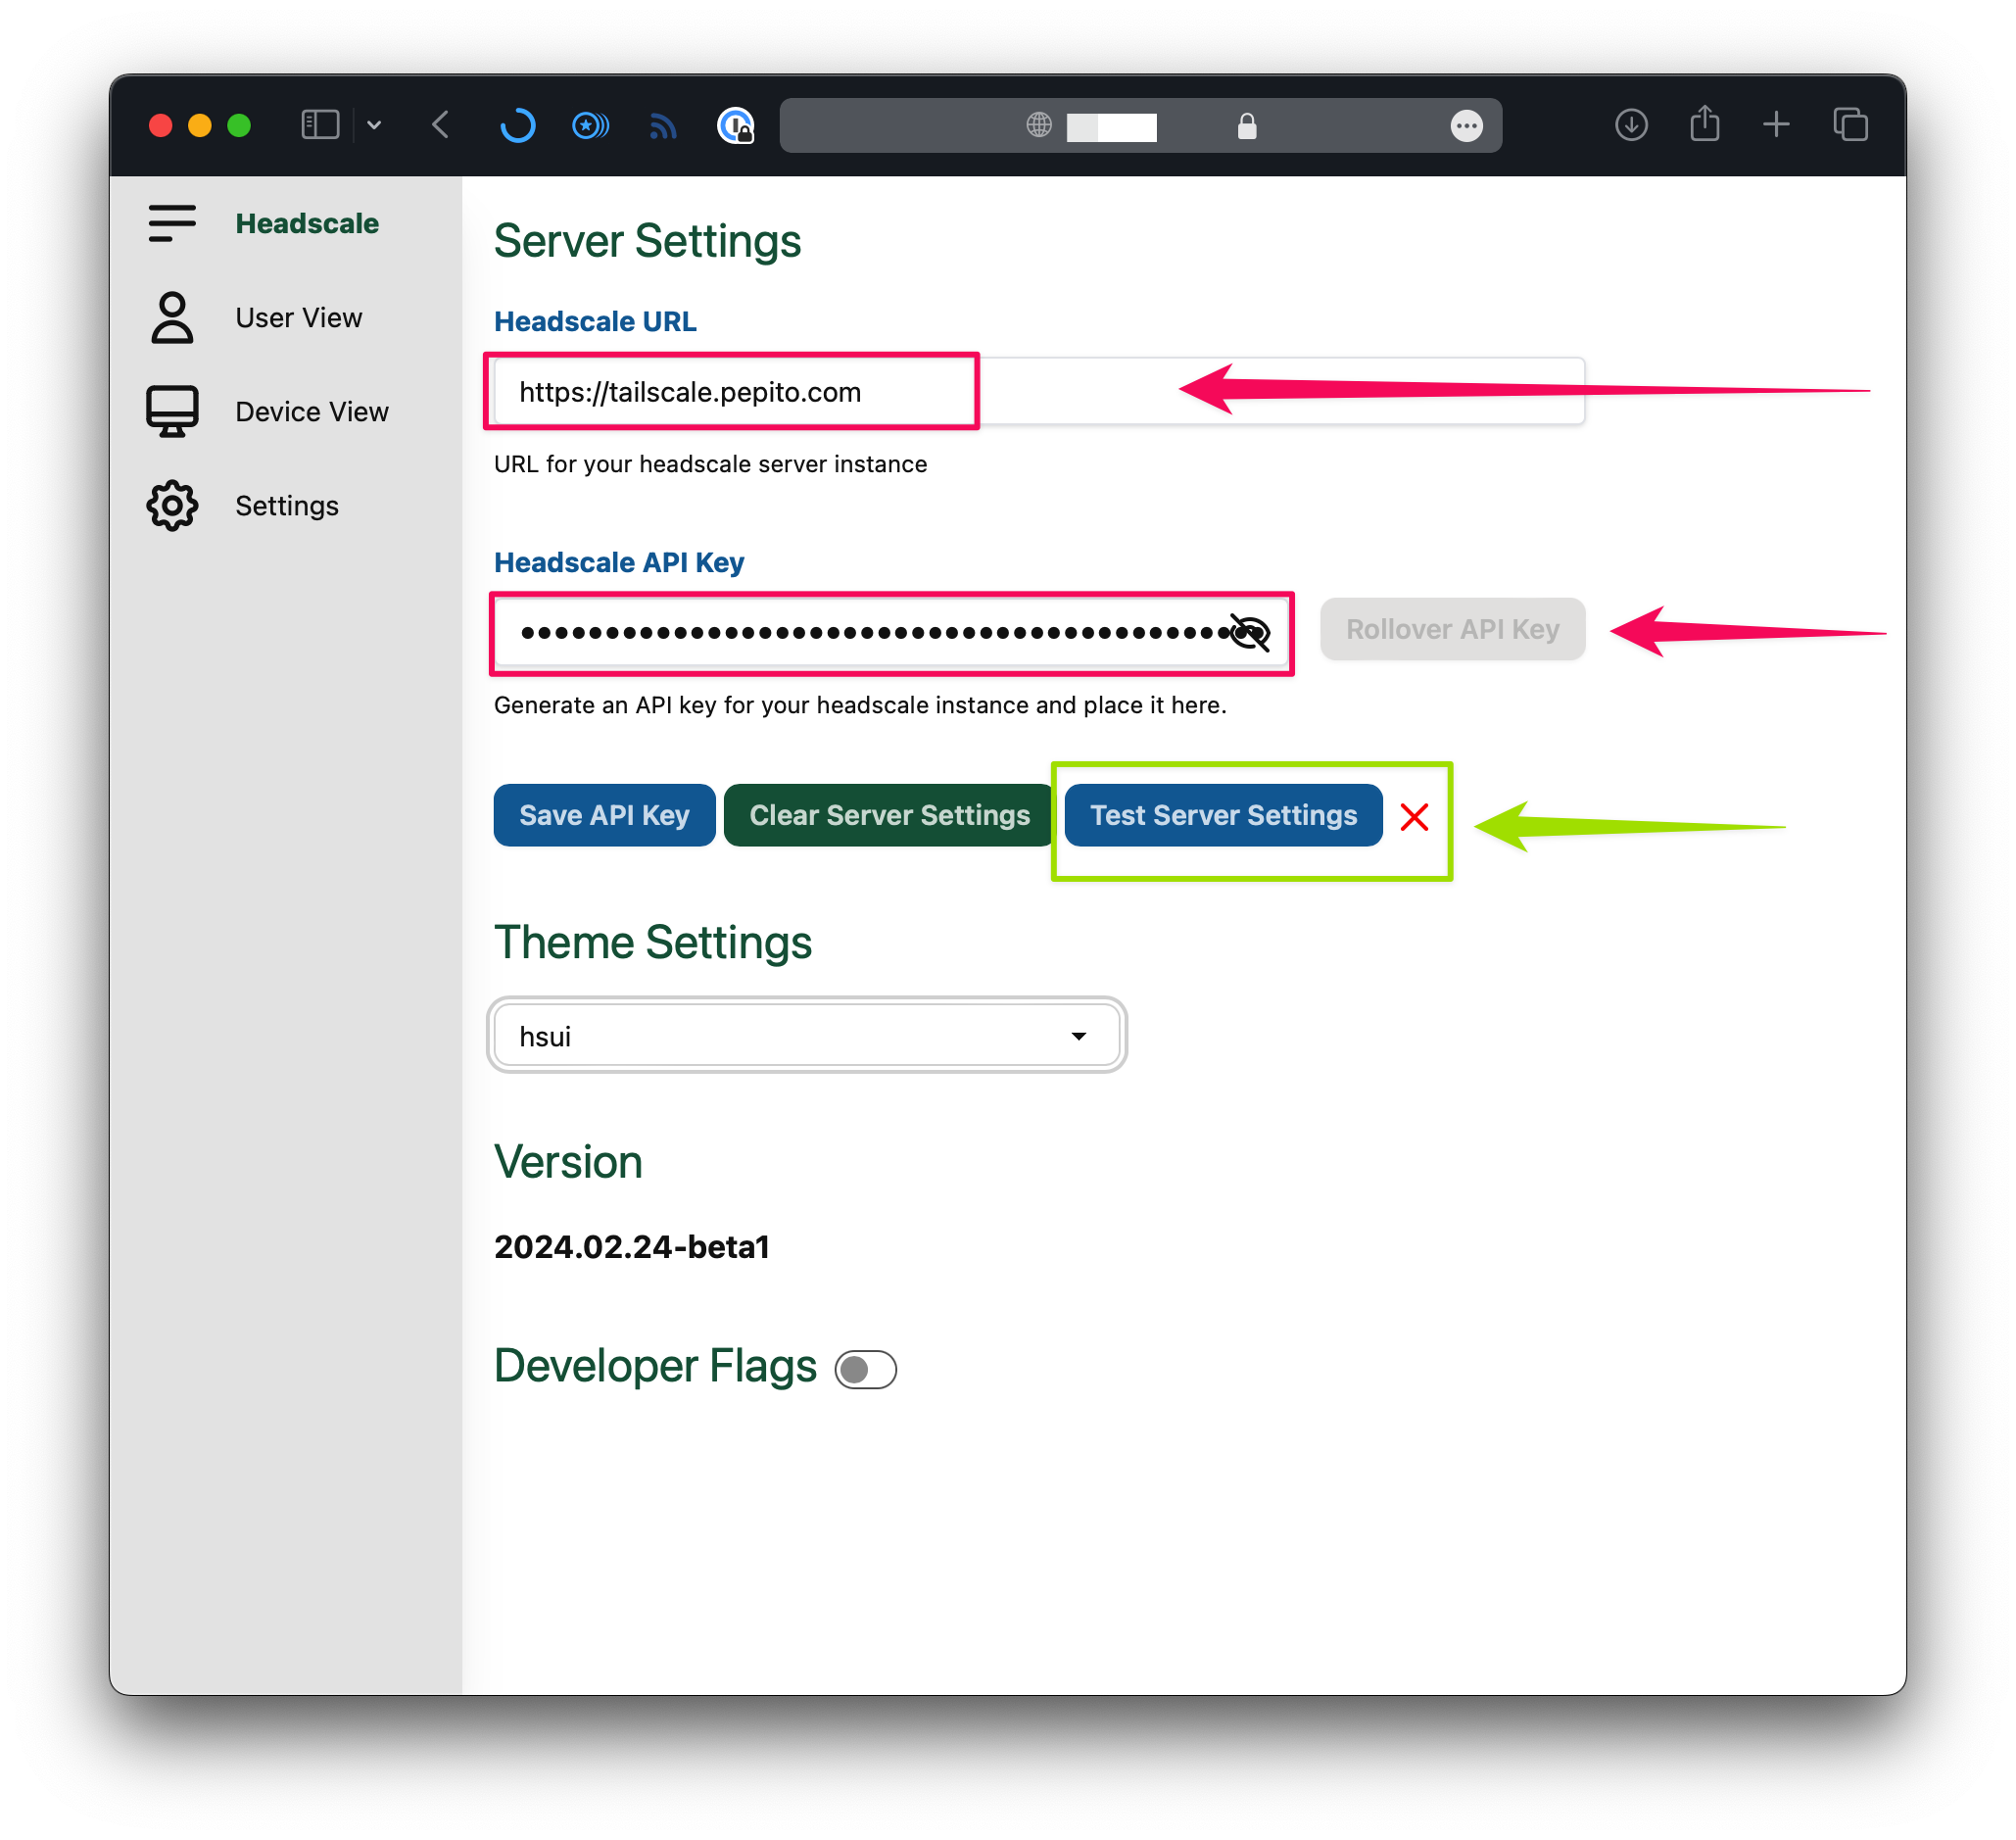
Task: Click the 1Password extension icon
Action: pos(736,125)
